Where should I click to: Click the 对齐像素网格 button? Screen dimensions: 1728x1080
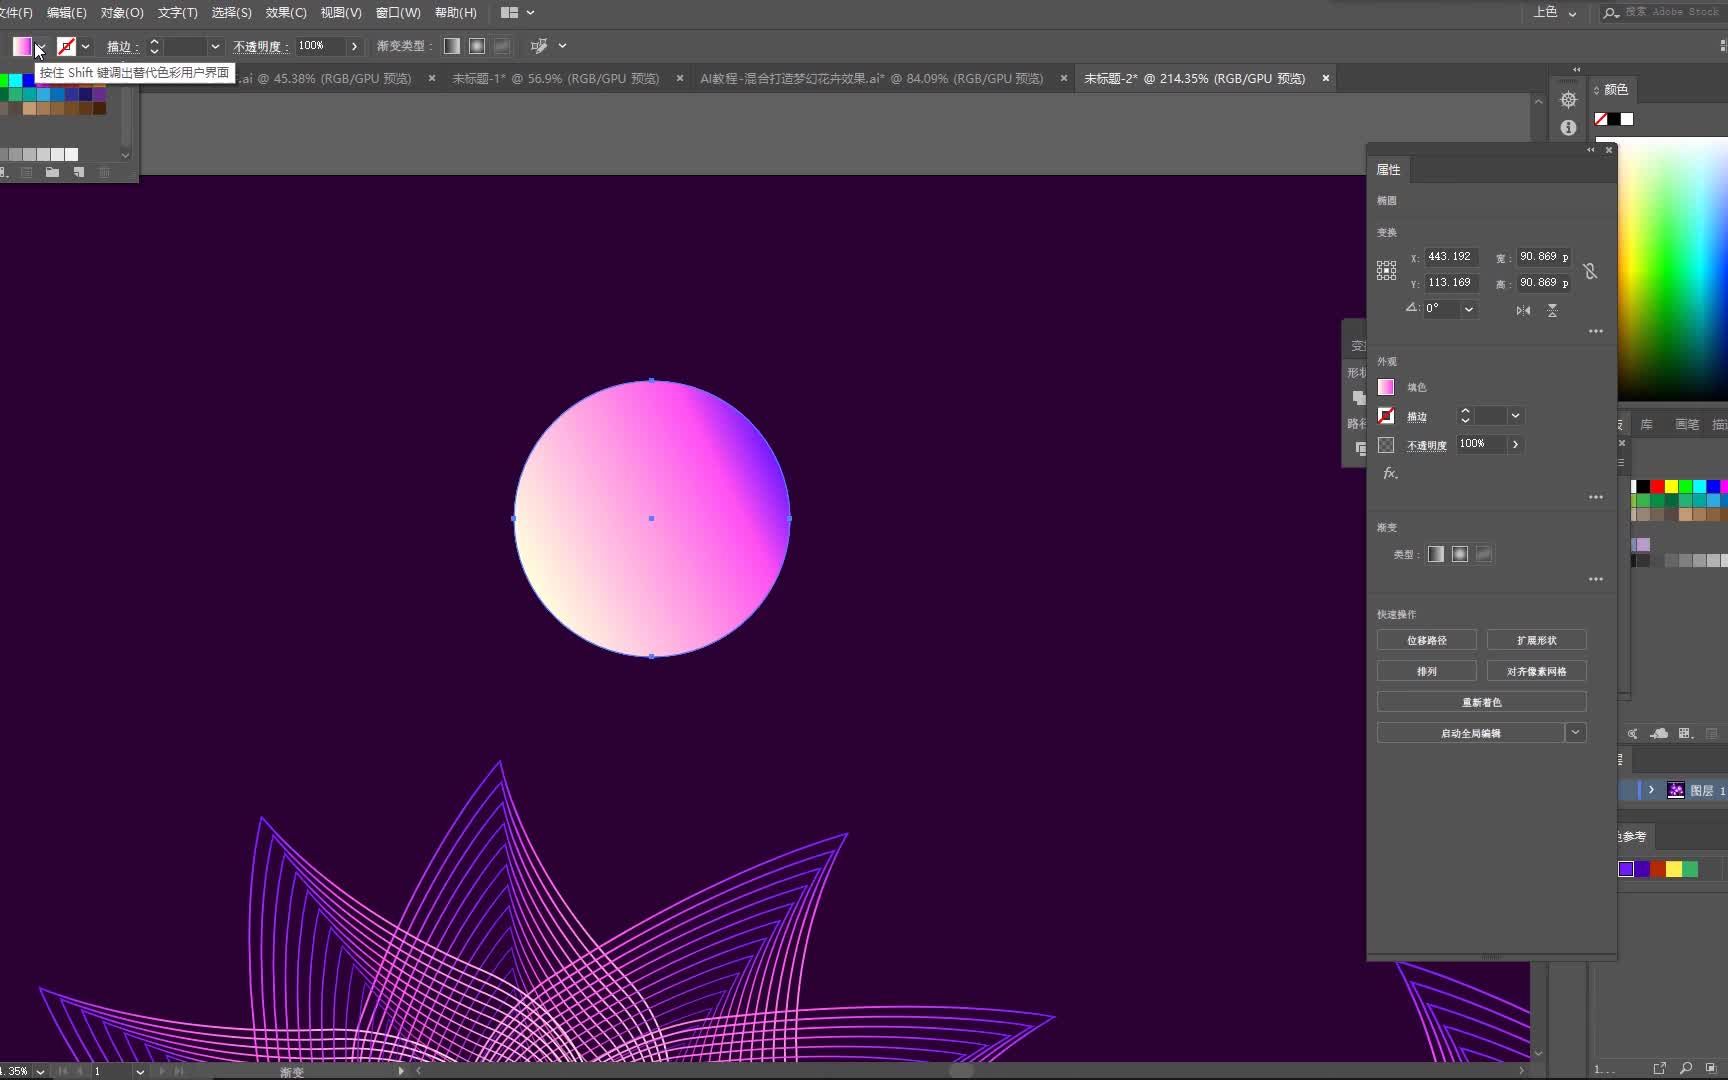click(1537, 671)
